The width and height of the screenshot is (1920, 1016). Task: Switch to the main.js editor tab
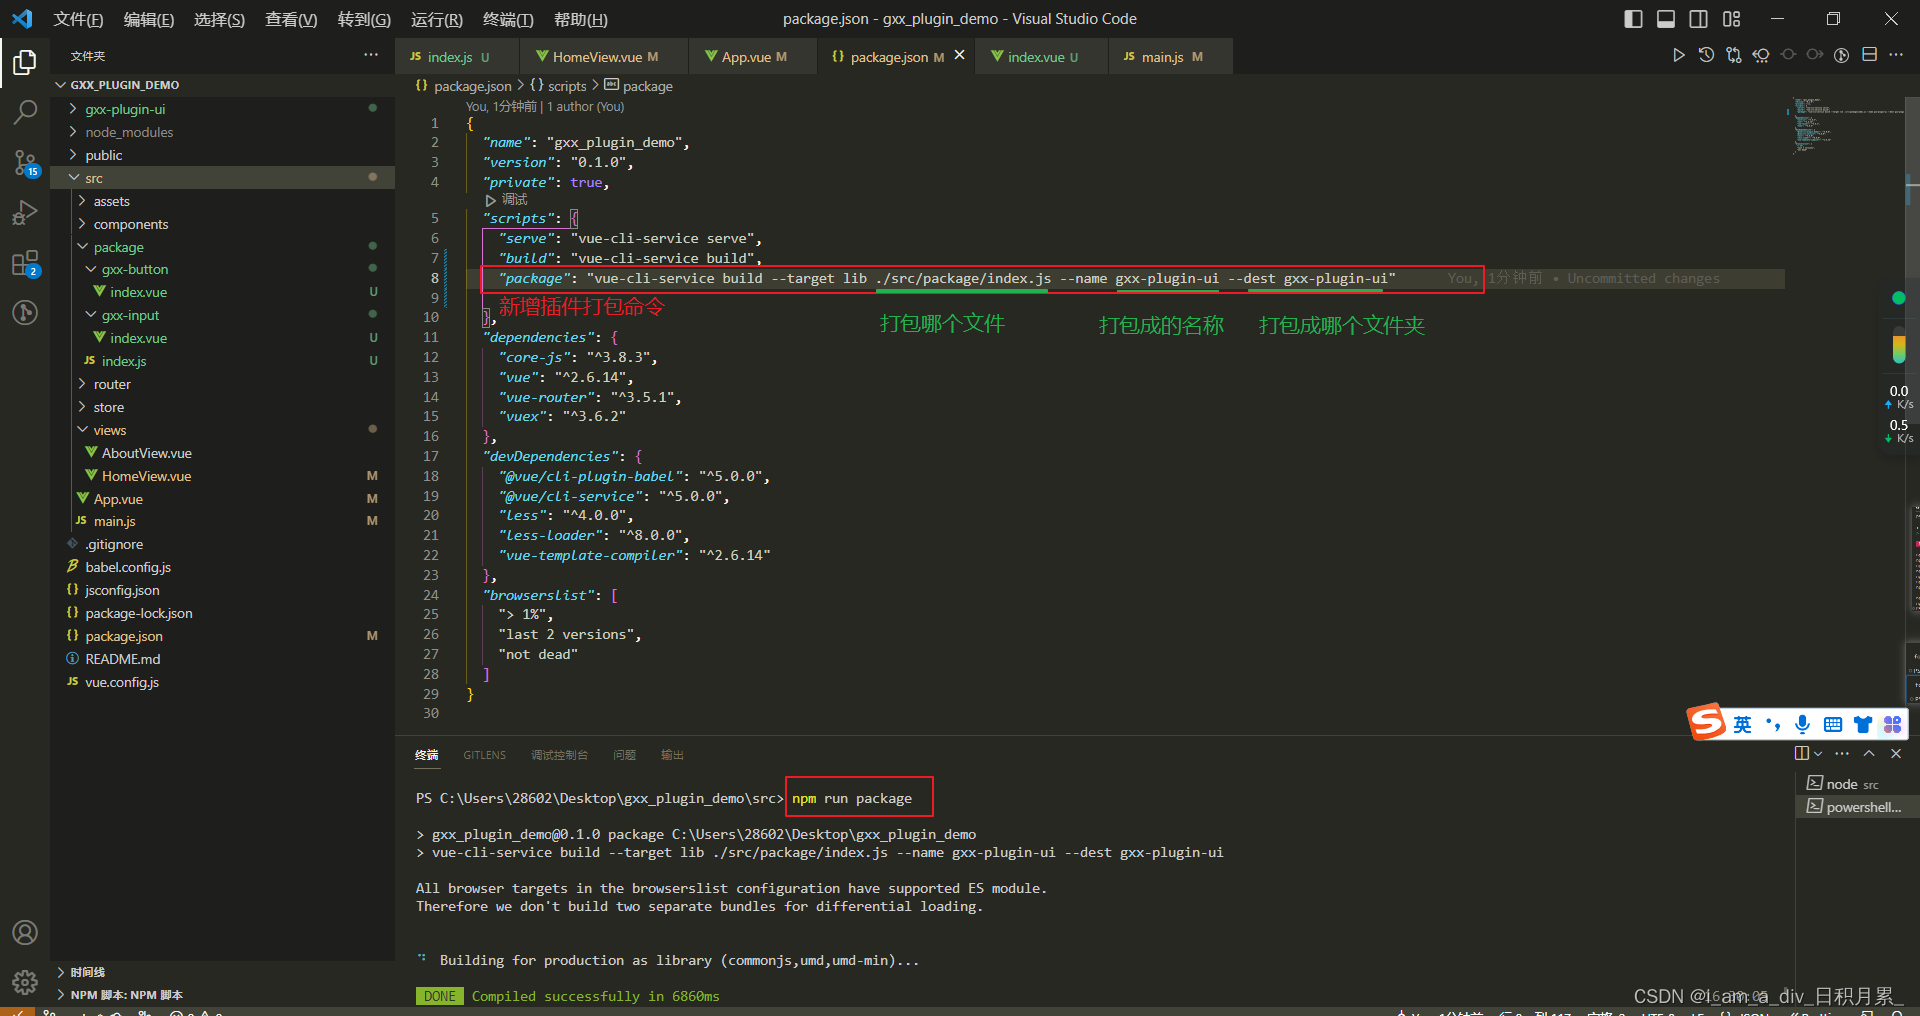[1163, 57]
